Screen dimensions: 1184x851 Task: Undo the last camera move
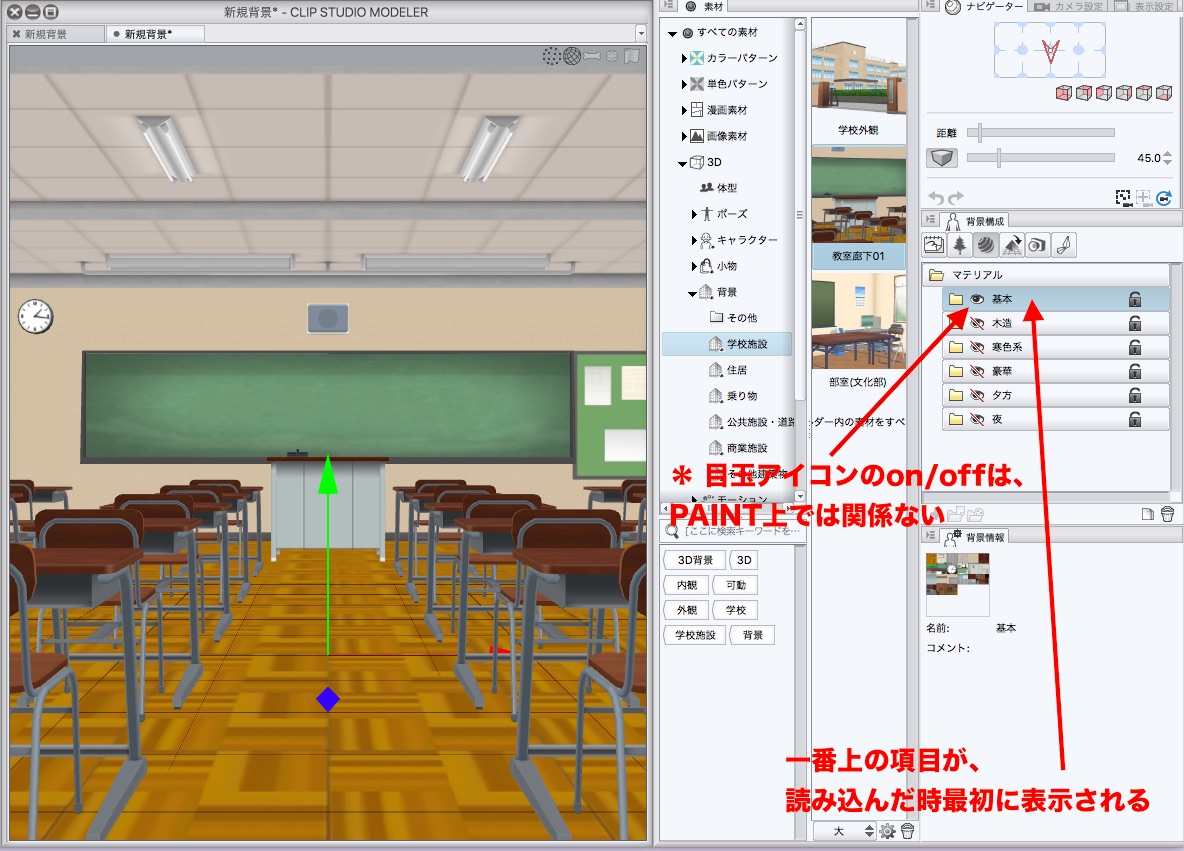(936, 198)
